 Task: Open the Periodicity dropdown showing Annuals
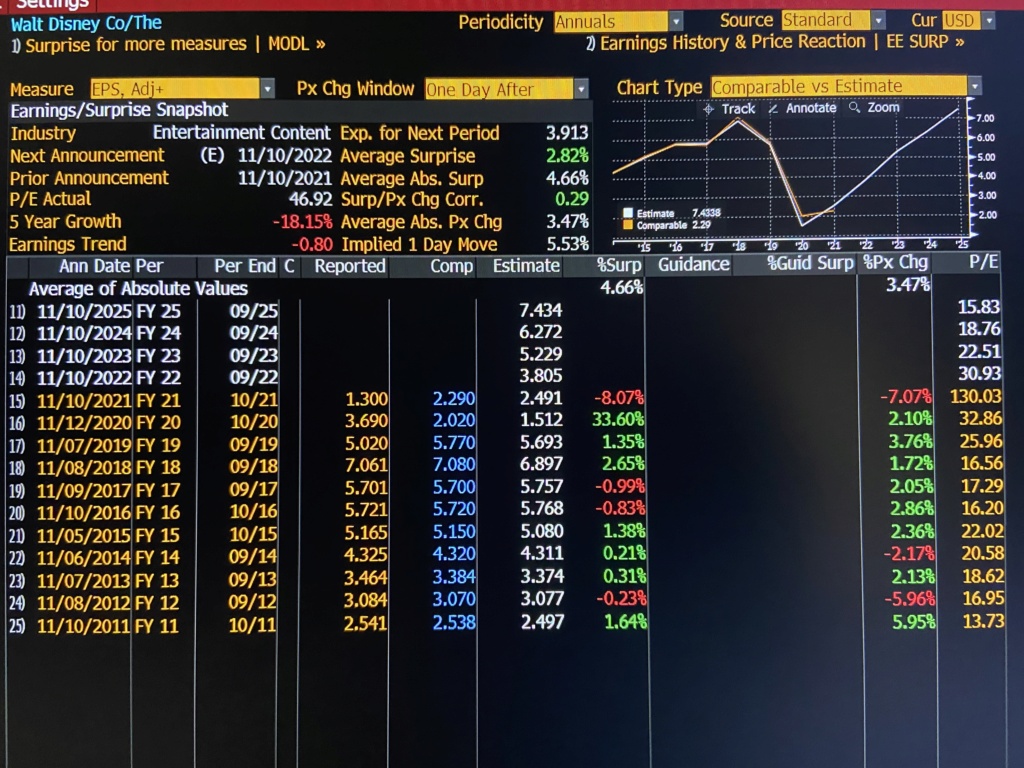pyautogui.click(x=618, y=22)
